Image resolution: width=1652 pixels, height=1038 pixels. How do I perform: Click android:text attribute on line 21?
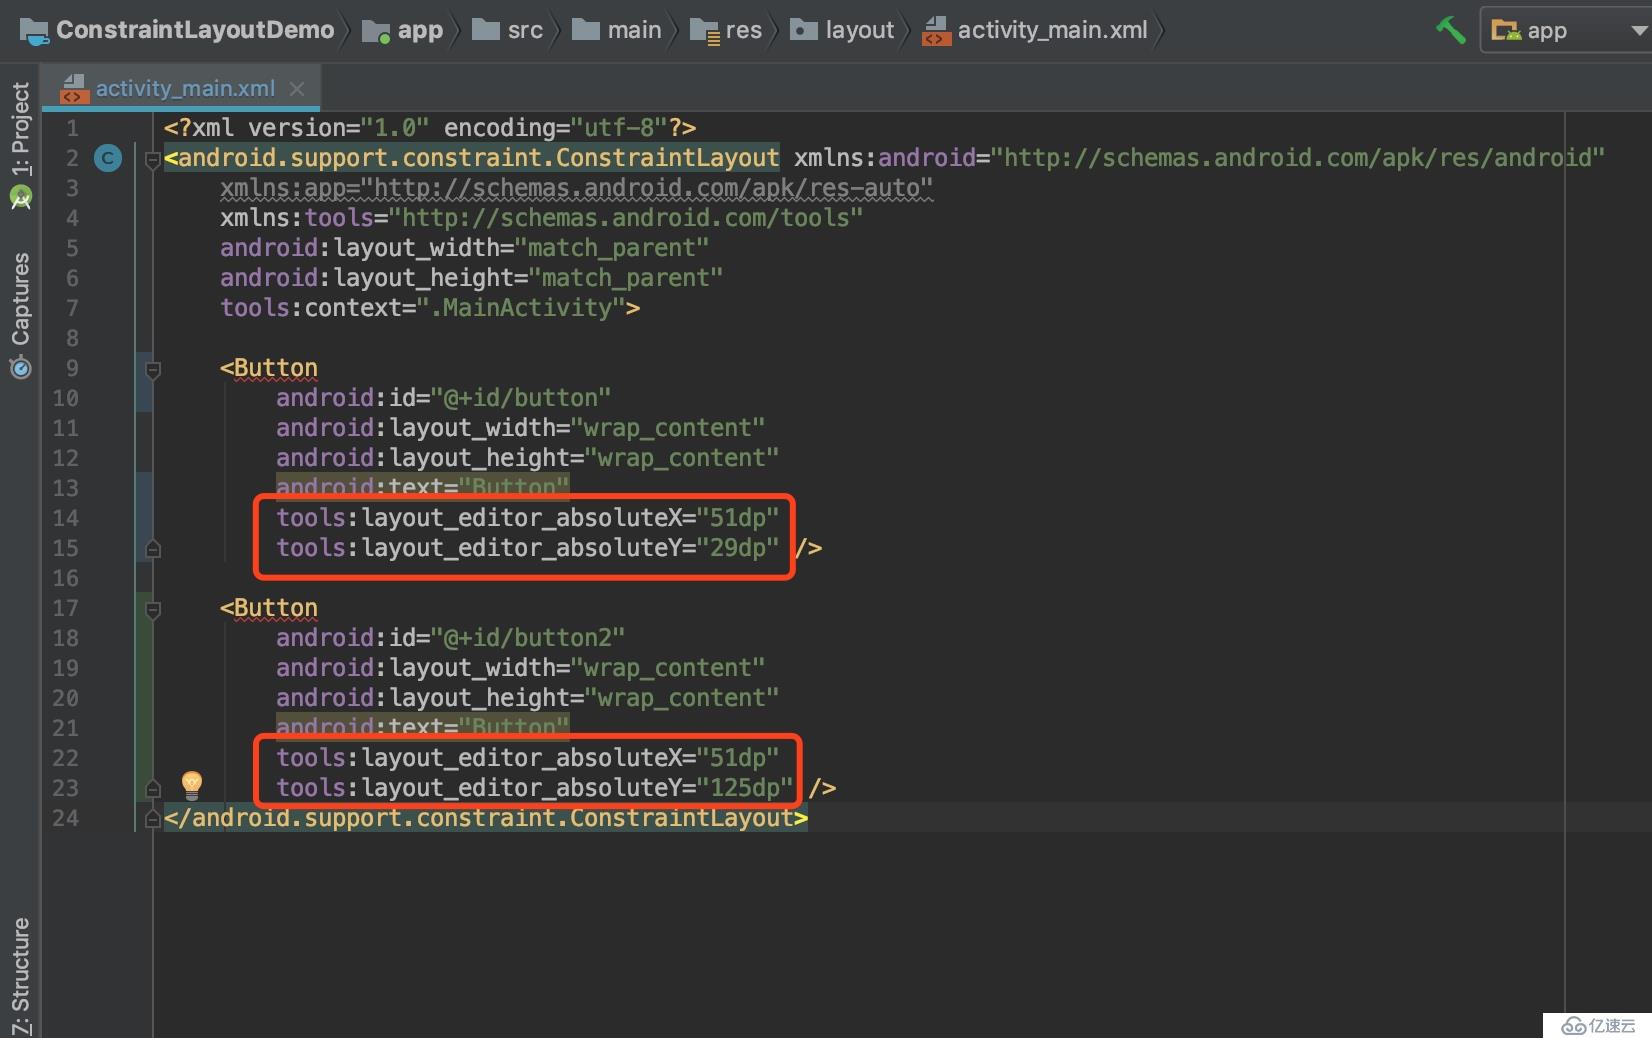(422, 725)
